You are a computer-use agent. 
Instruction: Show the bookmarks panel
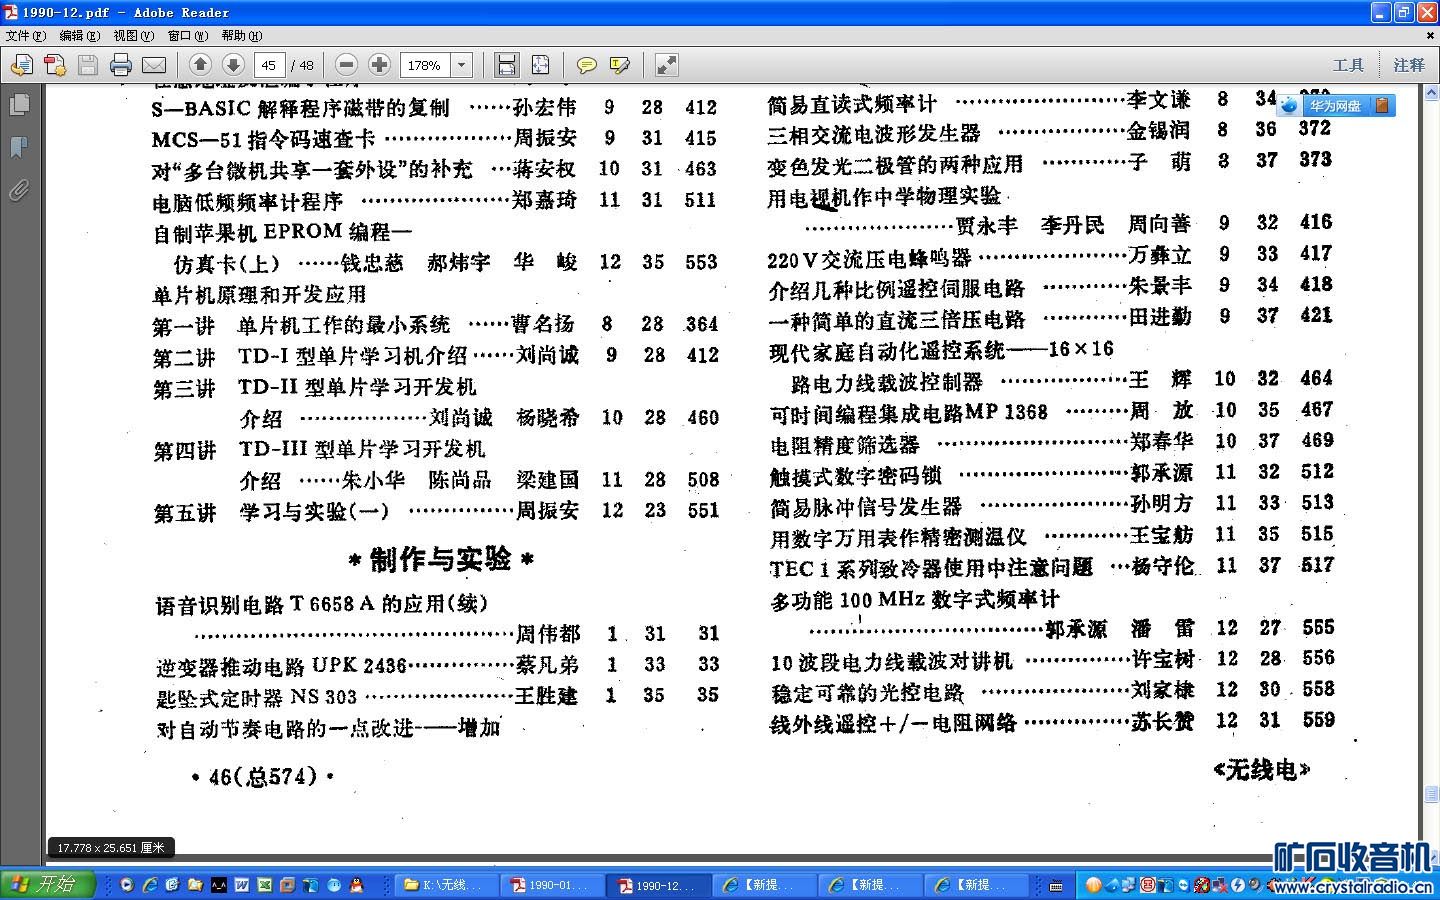click(19, 147)
